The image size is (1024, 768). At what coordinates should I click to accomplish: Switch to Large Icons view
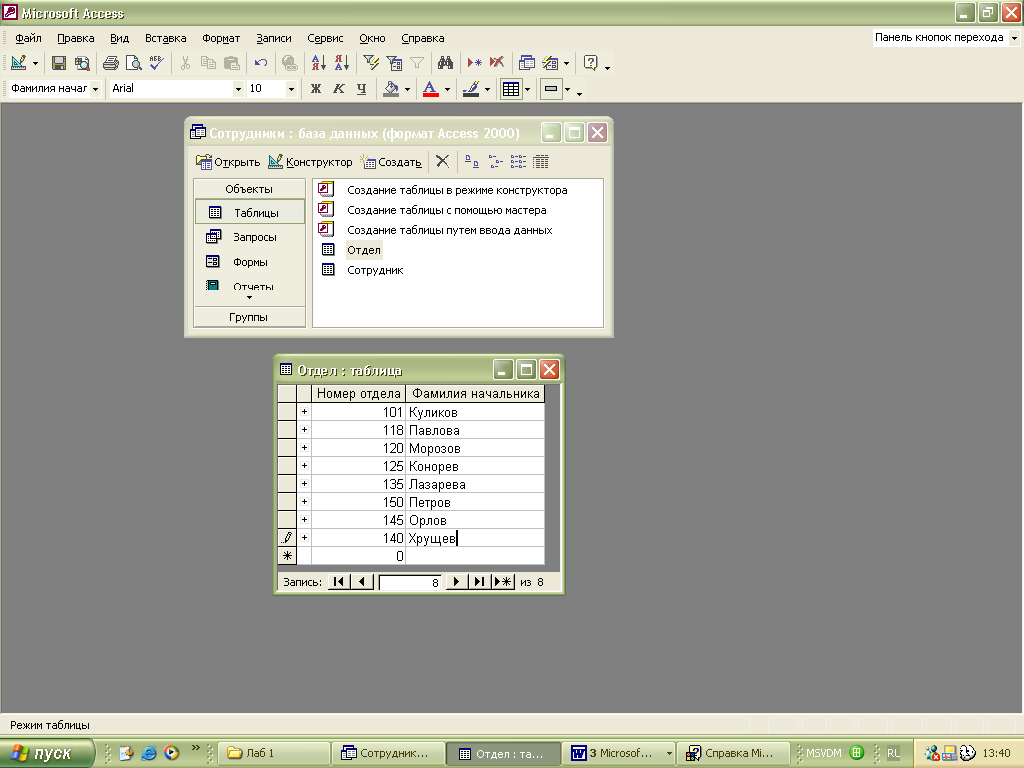[472, 161]
